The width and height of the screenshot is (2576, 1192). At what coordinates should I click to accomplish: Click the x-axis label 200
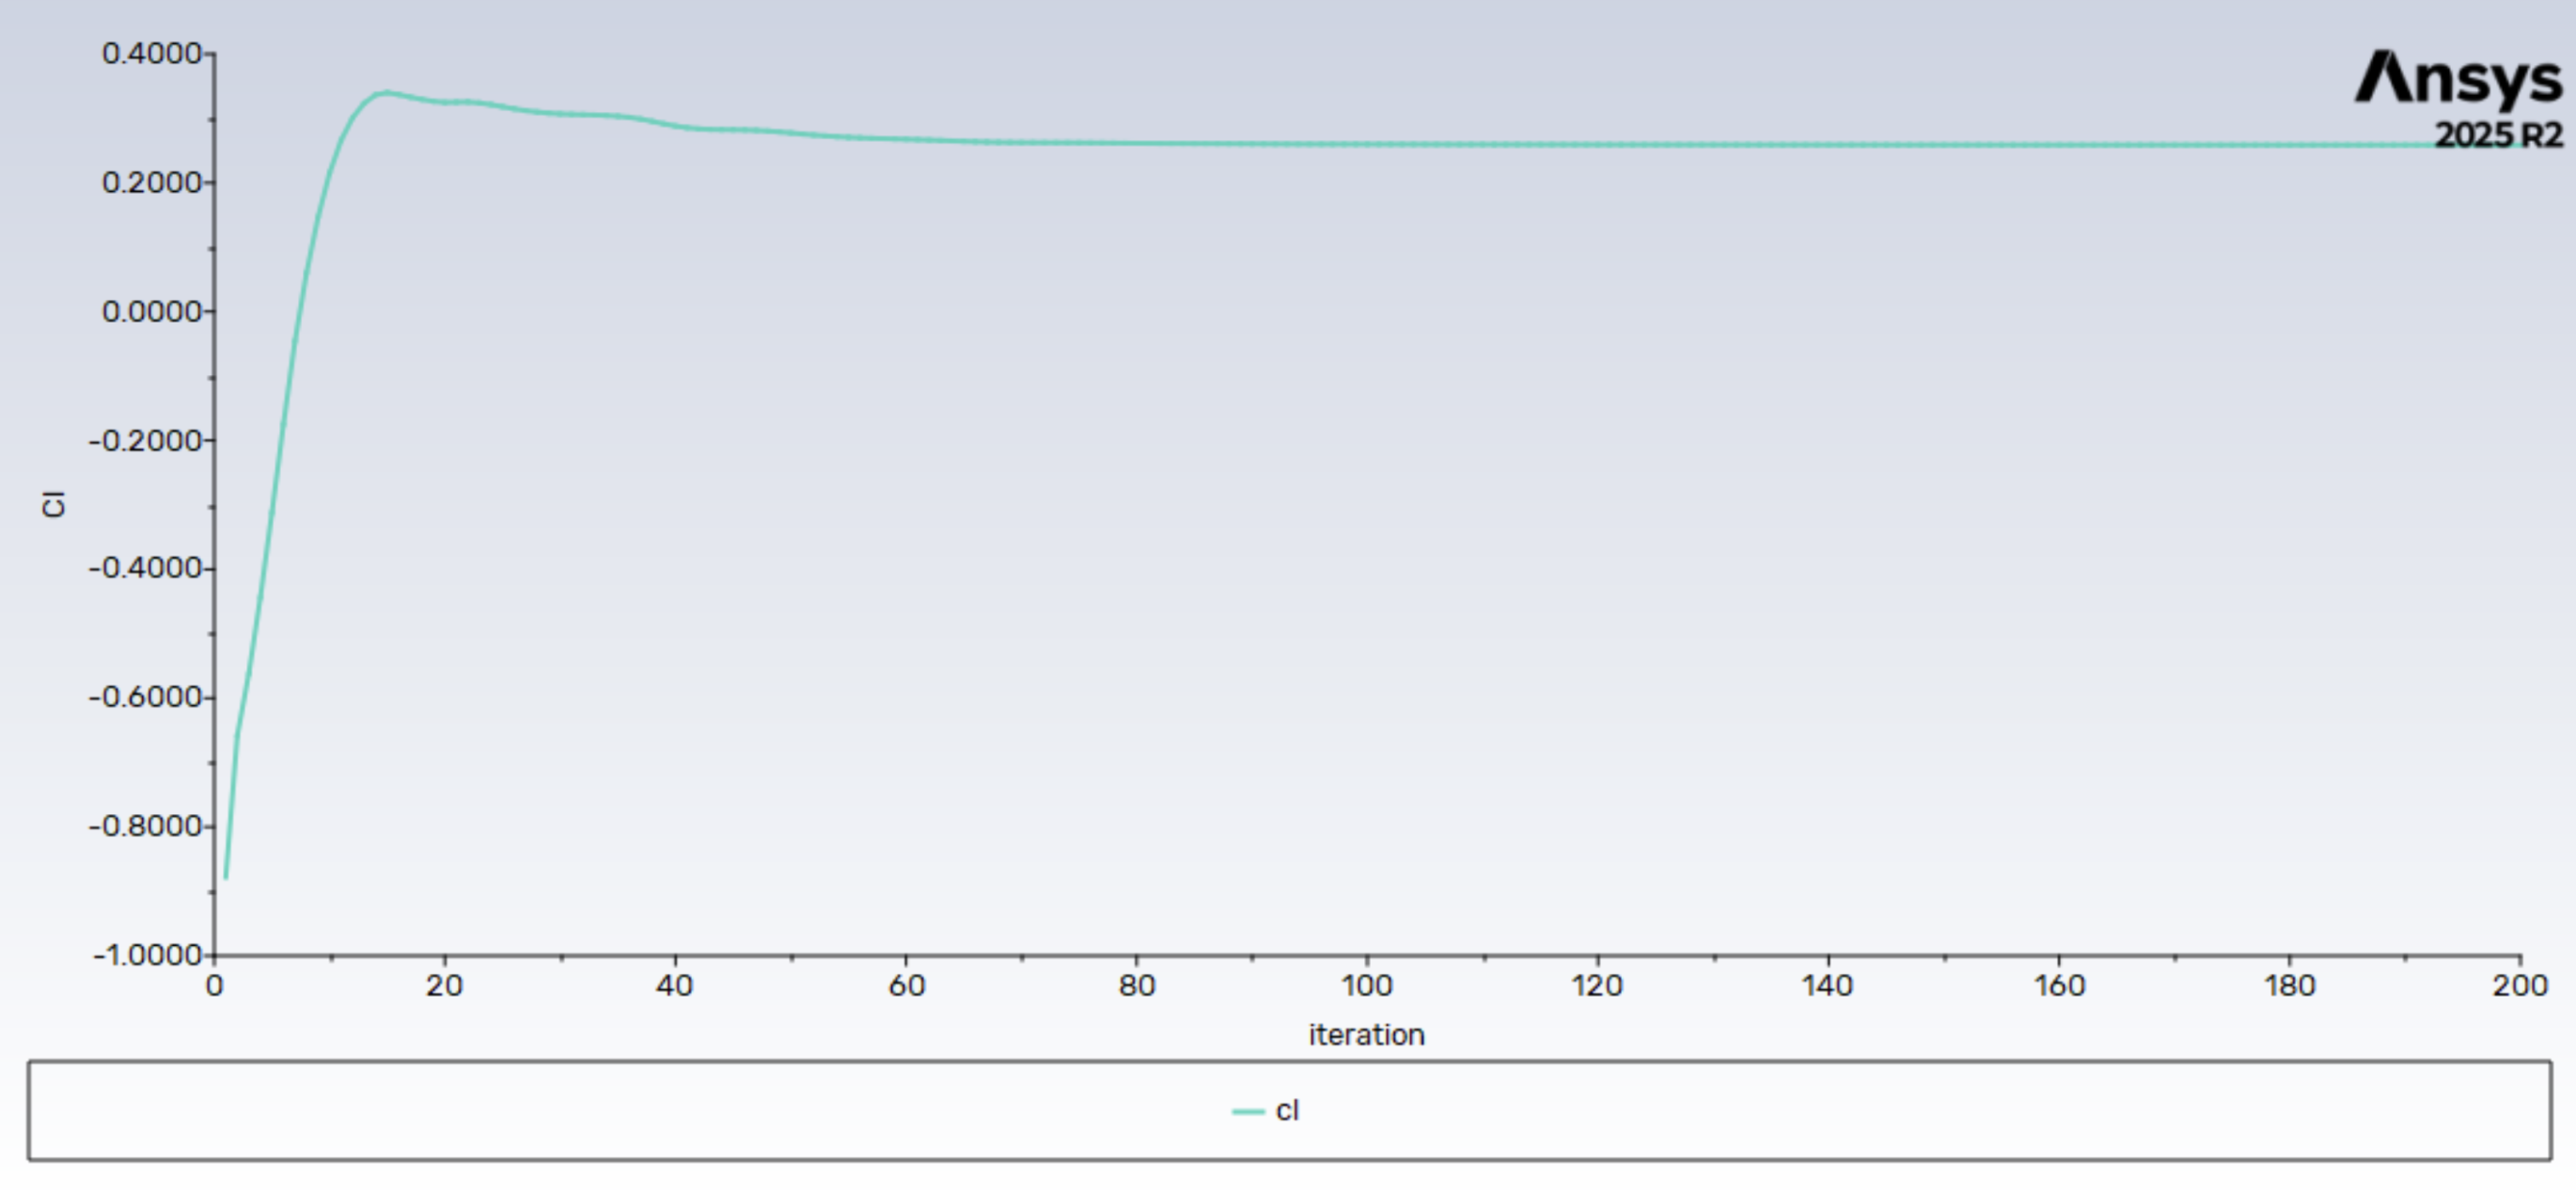tap(2520, 986)
